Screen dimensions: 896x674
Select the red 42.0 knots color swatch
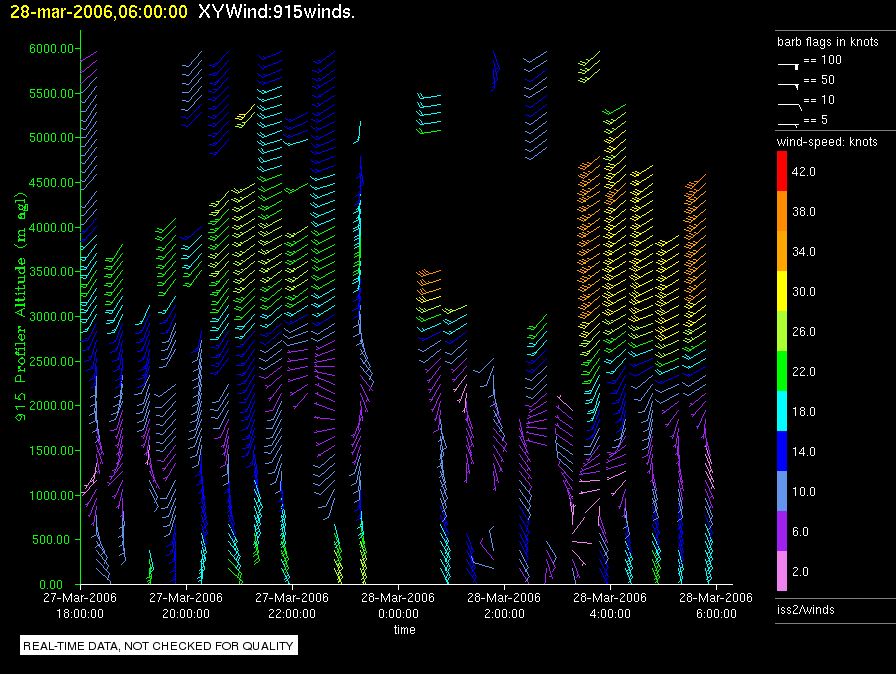click(x=782, y=172)
